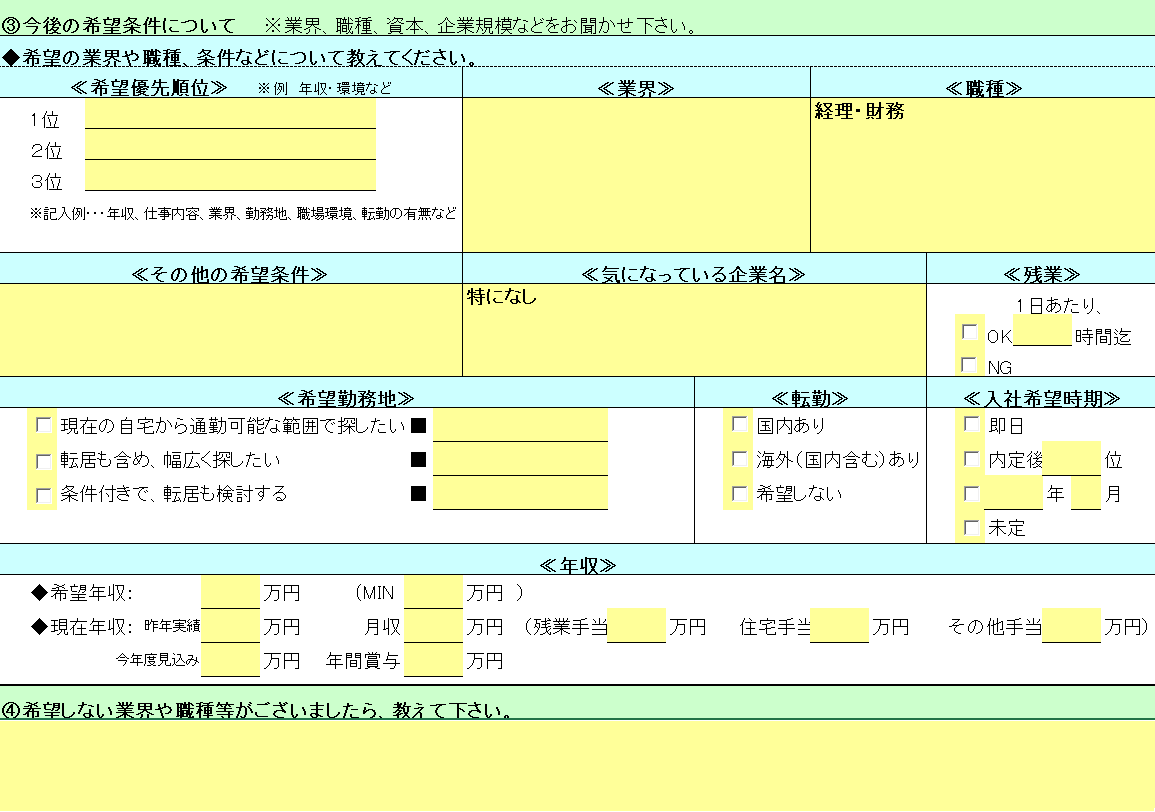Viewport: 1155px width, 812px height.
Task: Click the 内定後 period field before 位
Action: click(1072, 458)
